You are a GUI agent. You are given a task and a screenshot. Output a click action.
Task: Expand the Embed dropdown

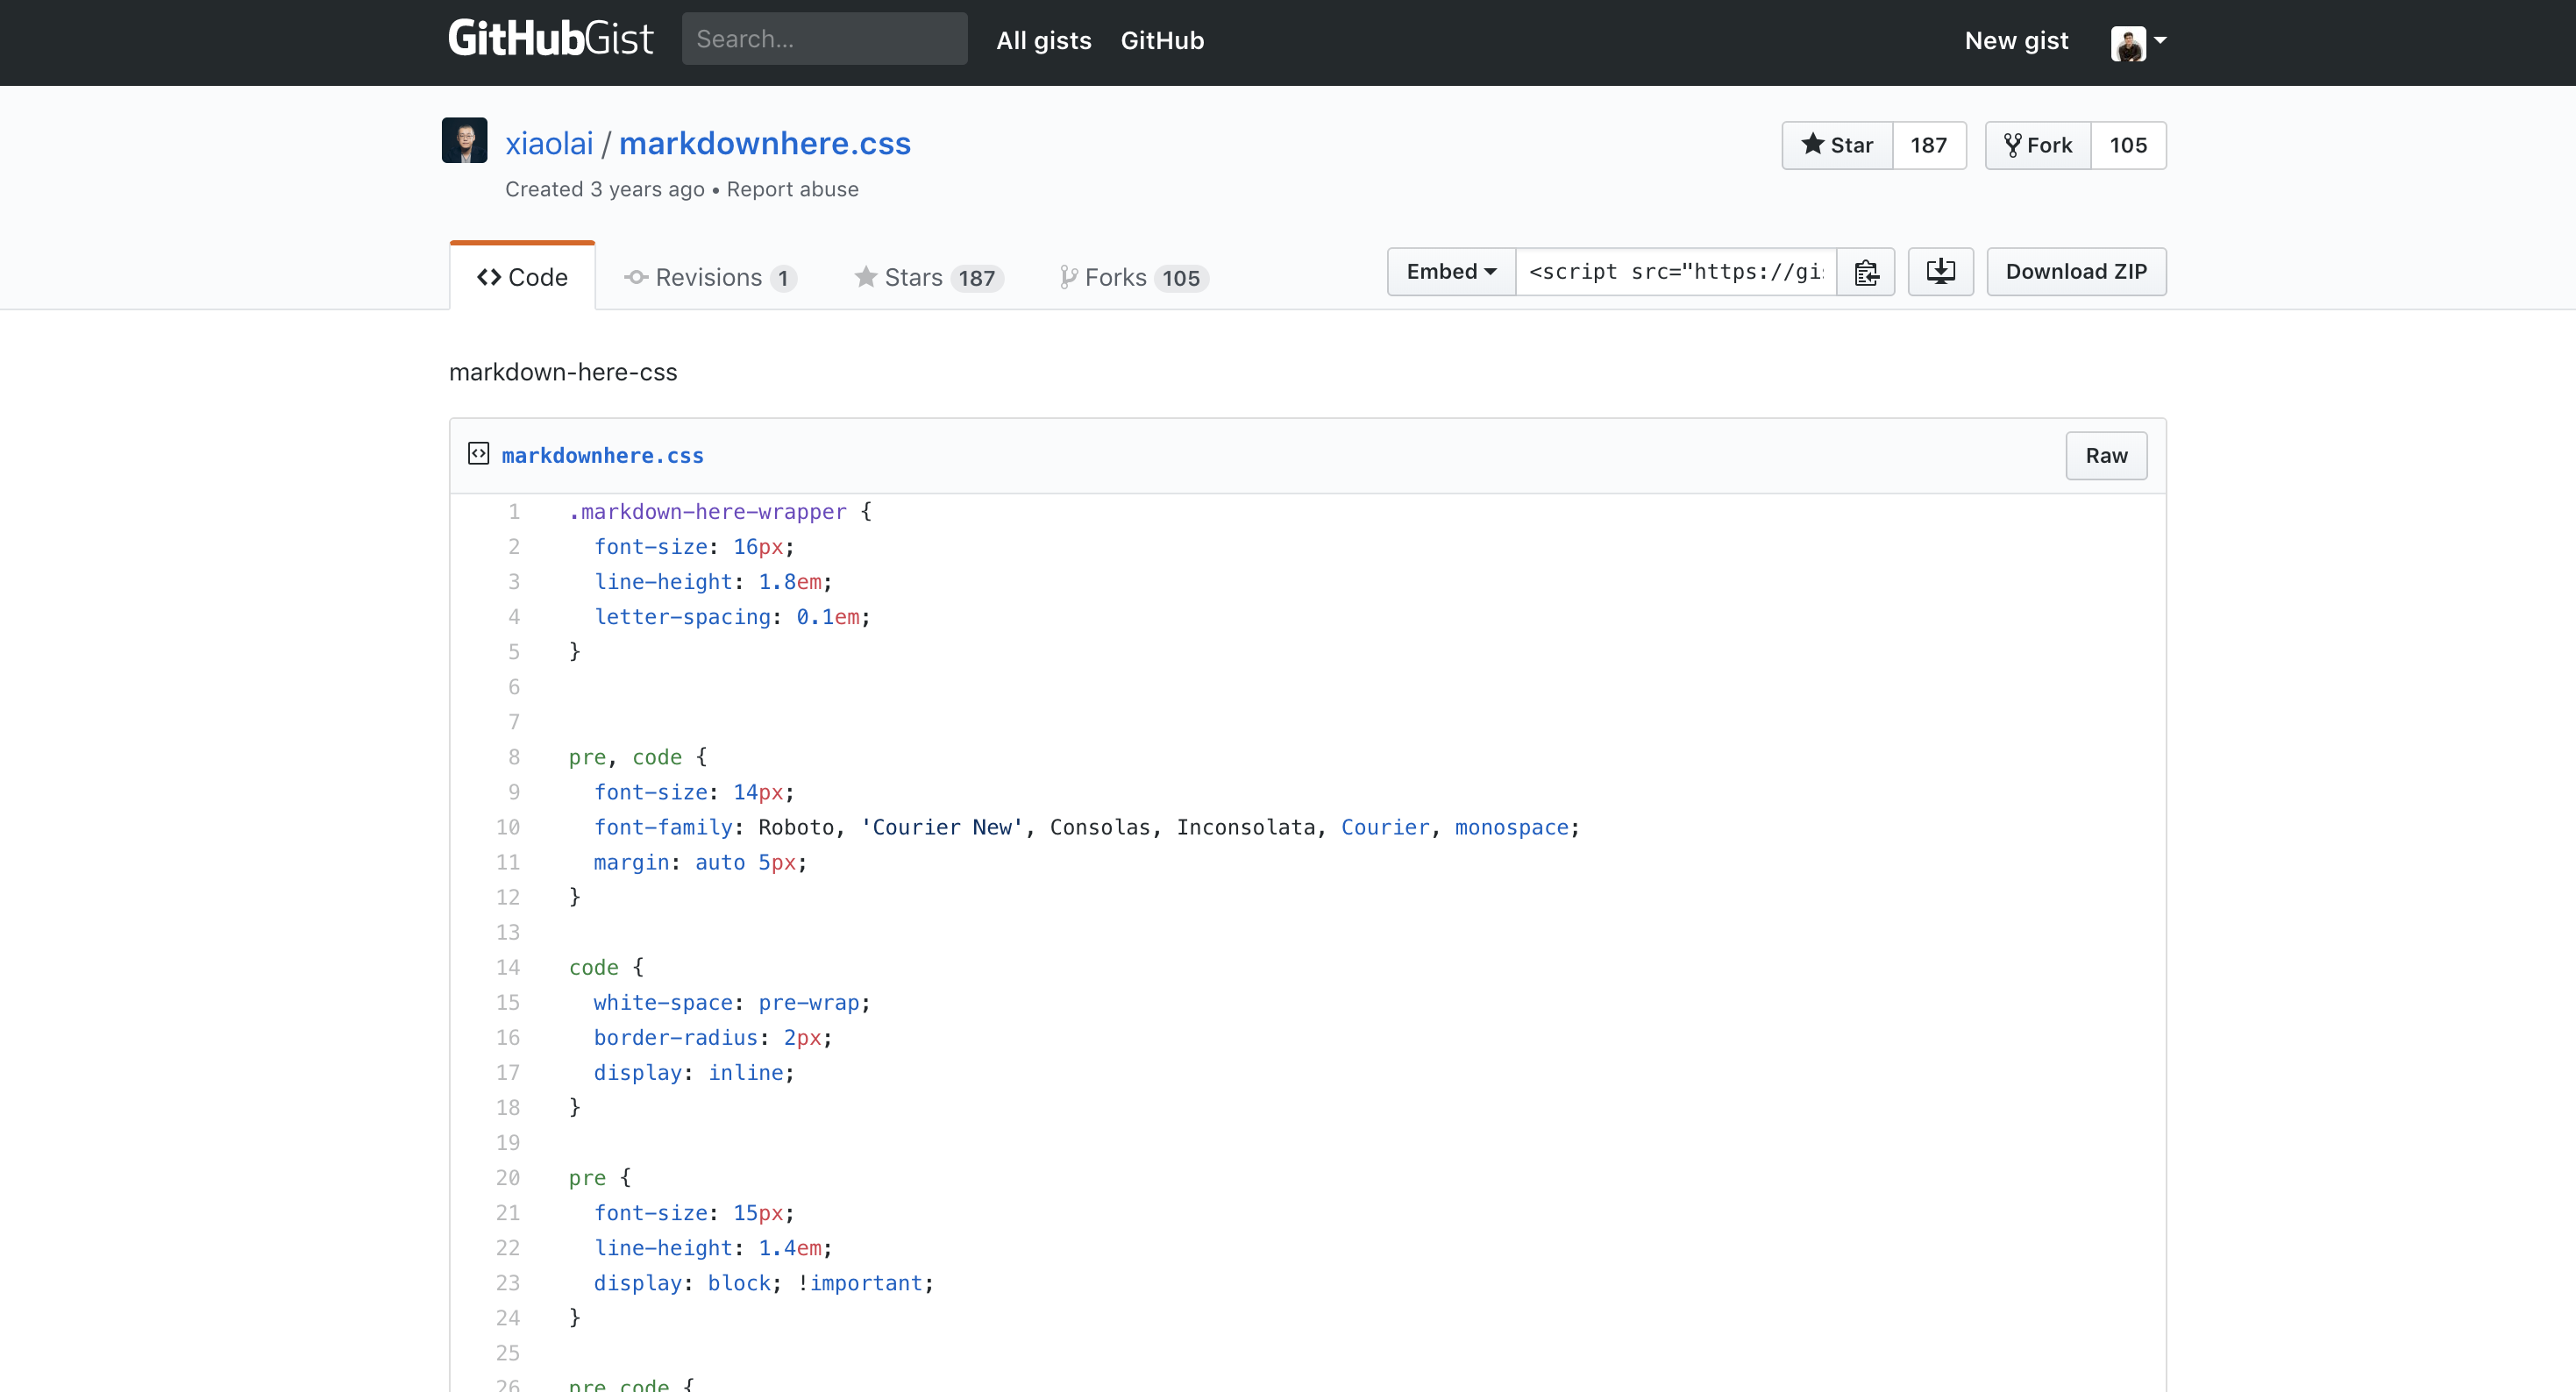1451,272
